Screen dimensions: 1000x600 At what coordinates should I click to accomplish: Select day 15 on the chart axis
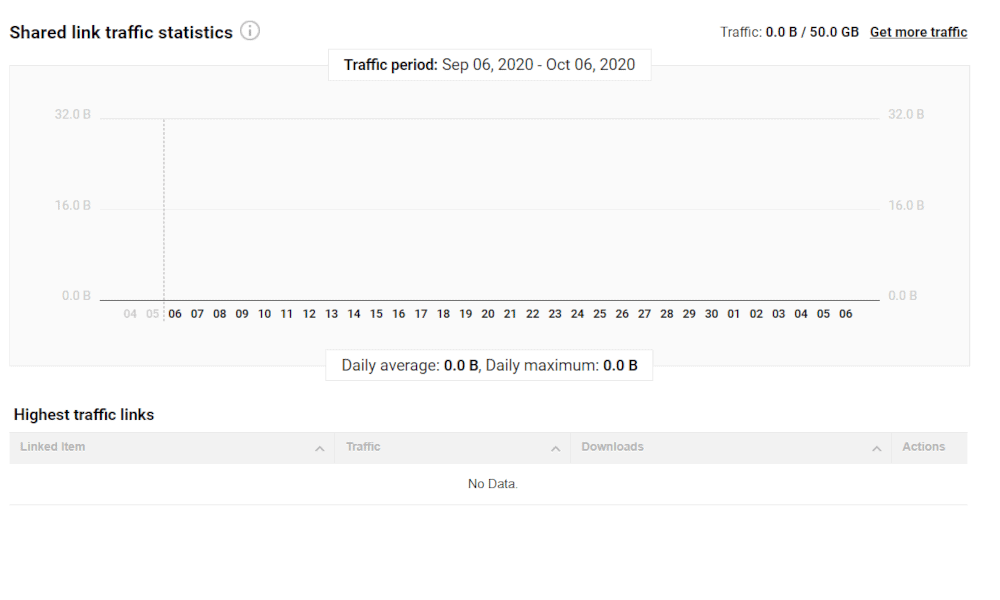pyautogui.click(x=376, y=314)
